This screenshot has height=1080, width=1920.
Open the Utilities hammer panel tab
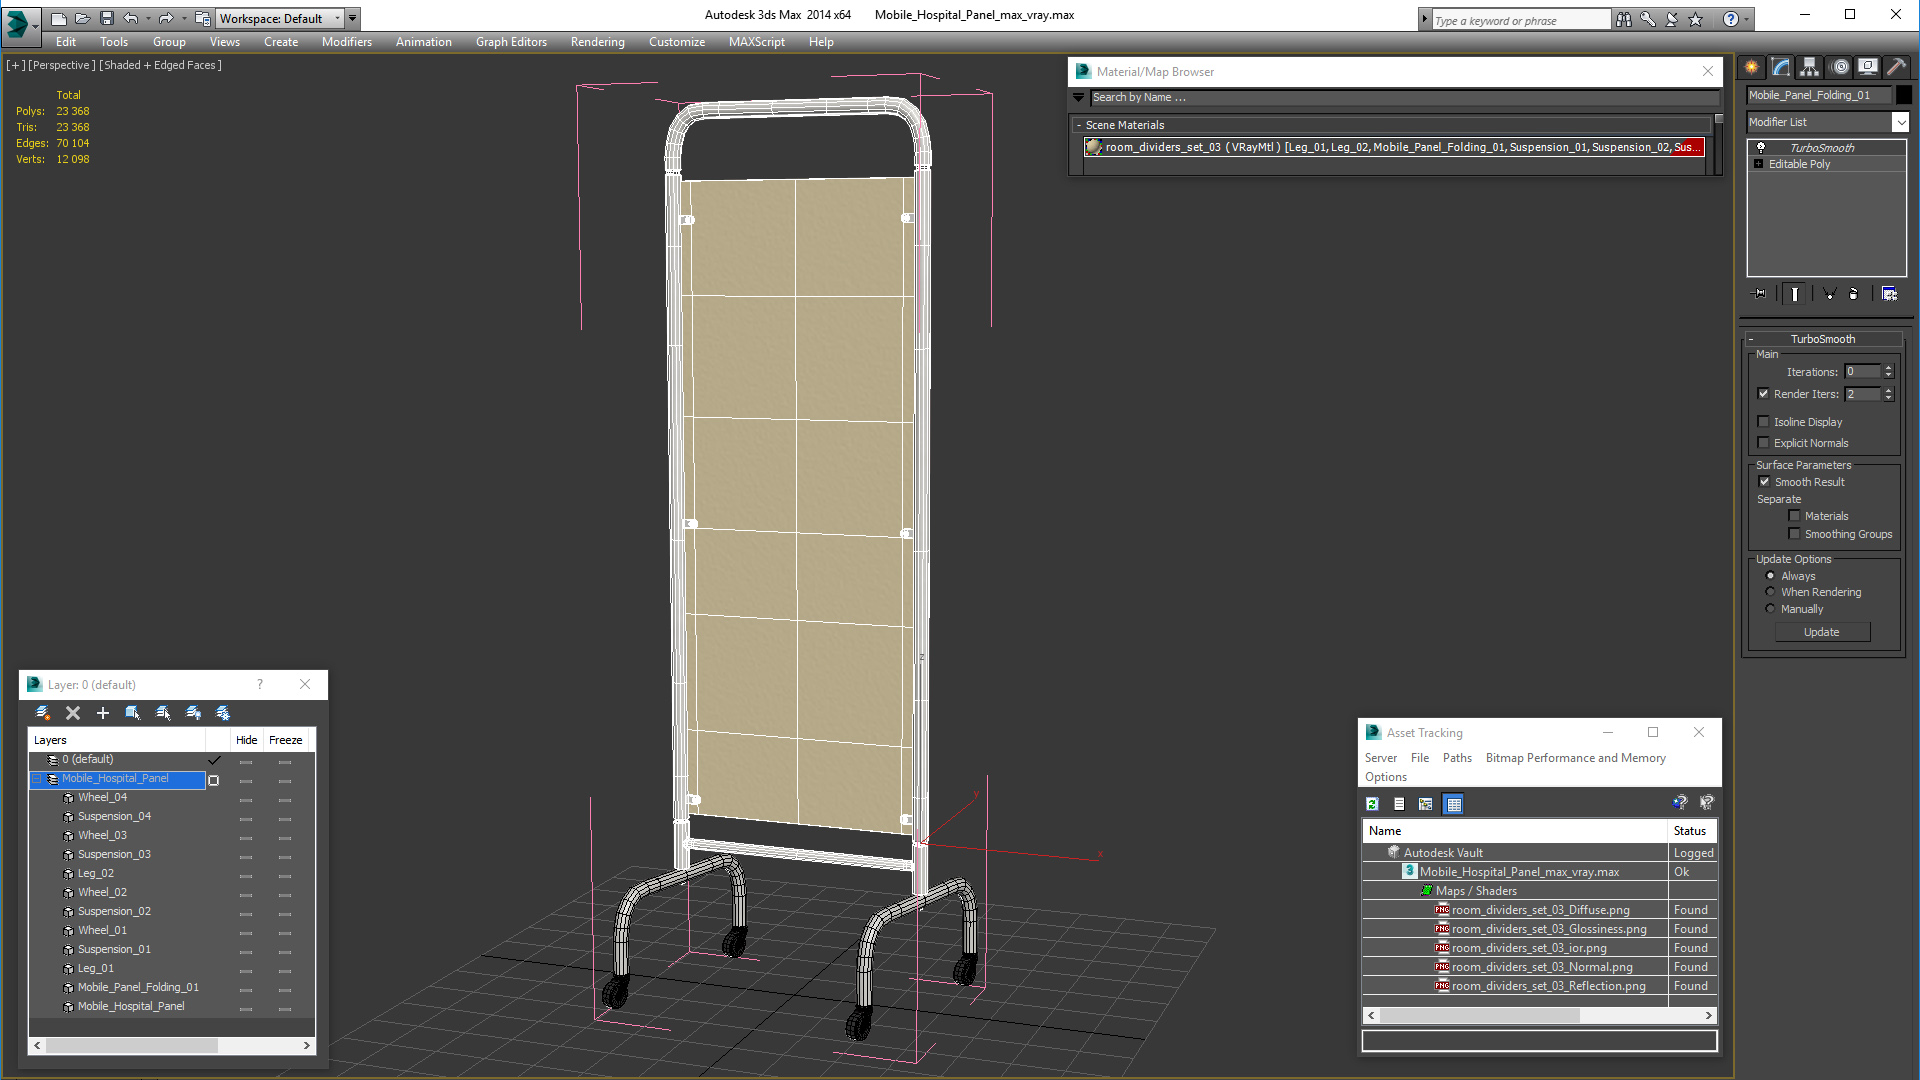pos(1896,67)
